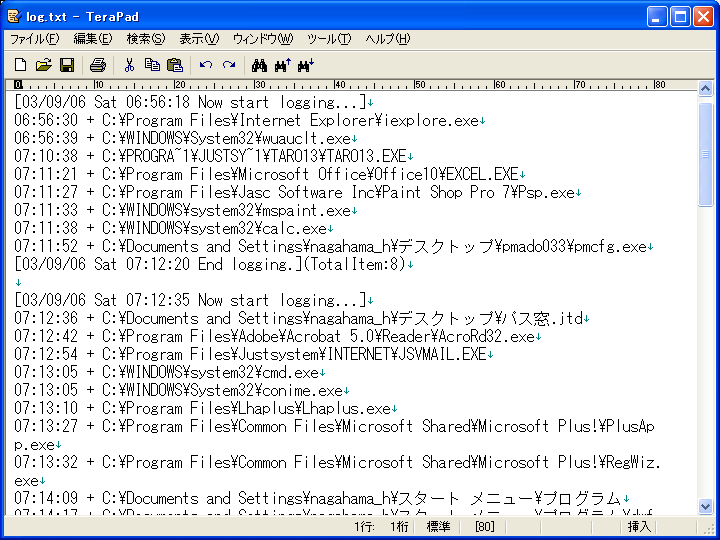The height and width of the screenshot is (540, 720).
Task: Open the ファイル(F) menu
Action: tap(35, 39)
